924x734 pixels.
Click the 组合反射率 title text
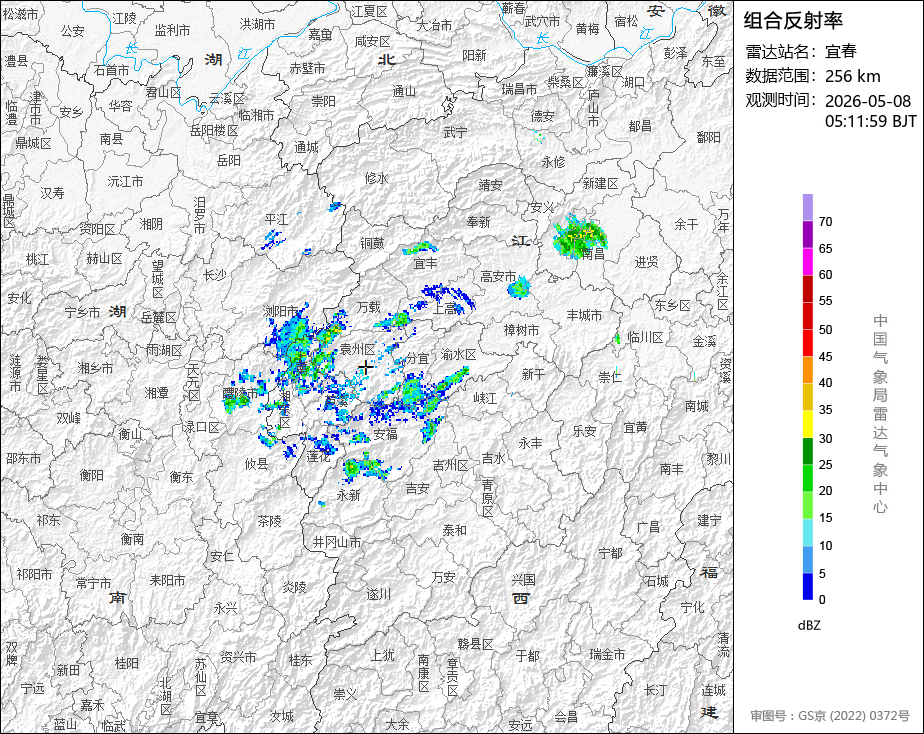793,21
